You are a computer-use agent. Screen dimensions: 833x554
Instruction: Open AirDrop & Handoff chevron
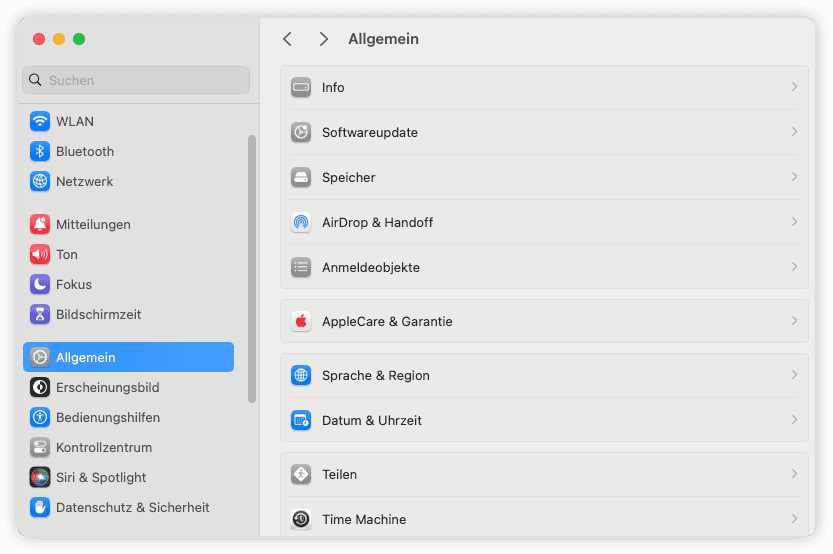click(794, 222)
